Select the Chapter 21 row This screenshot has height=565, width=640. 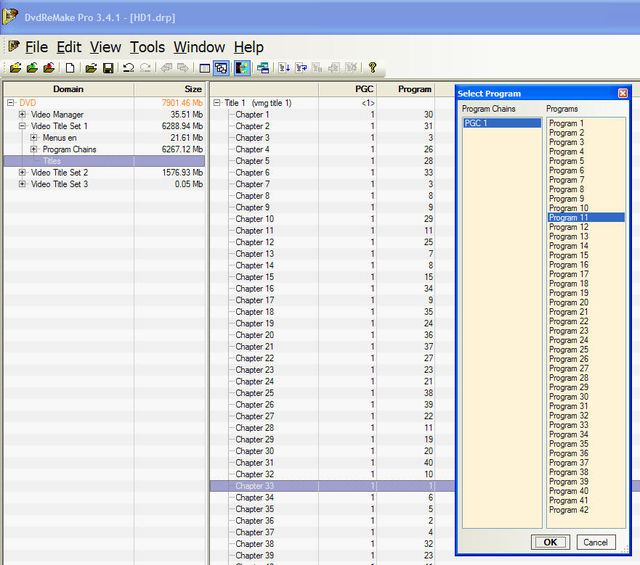click(332, 346)
